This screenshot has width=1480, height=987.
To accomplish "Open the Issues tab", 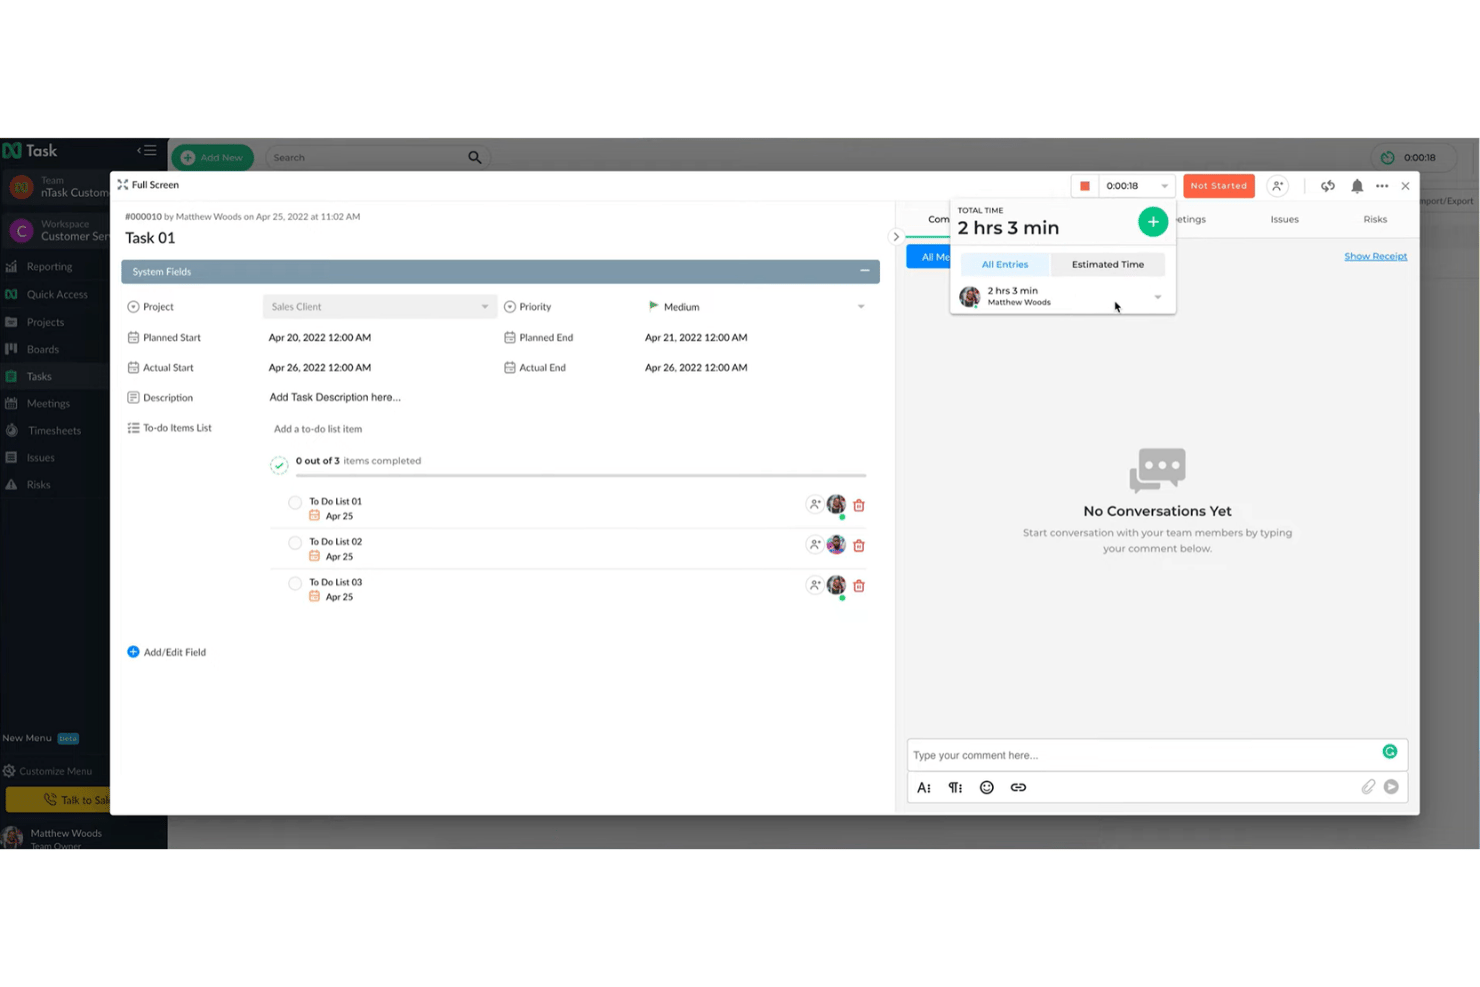I will click(1285, 219).
